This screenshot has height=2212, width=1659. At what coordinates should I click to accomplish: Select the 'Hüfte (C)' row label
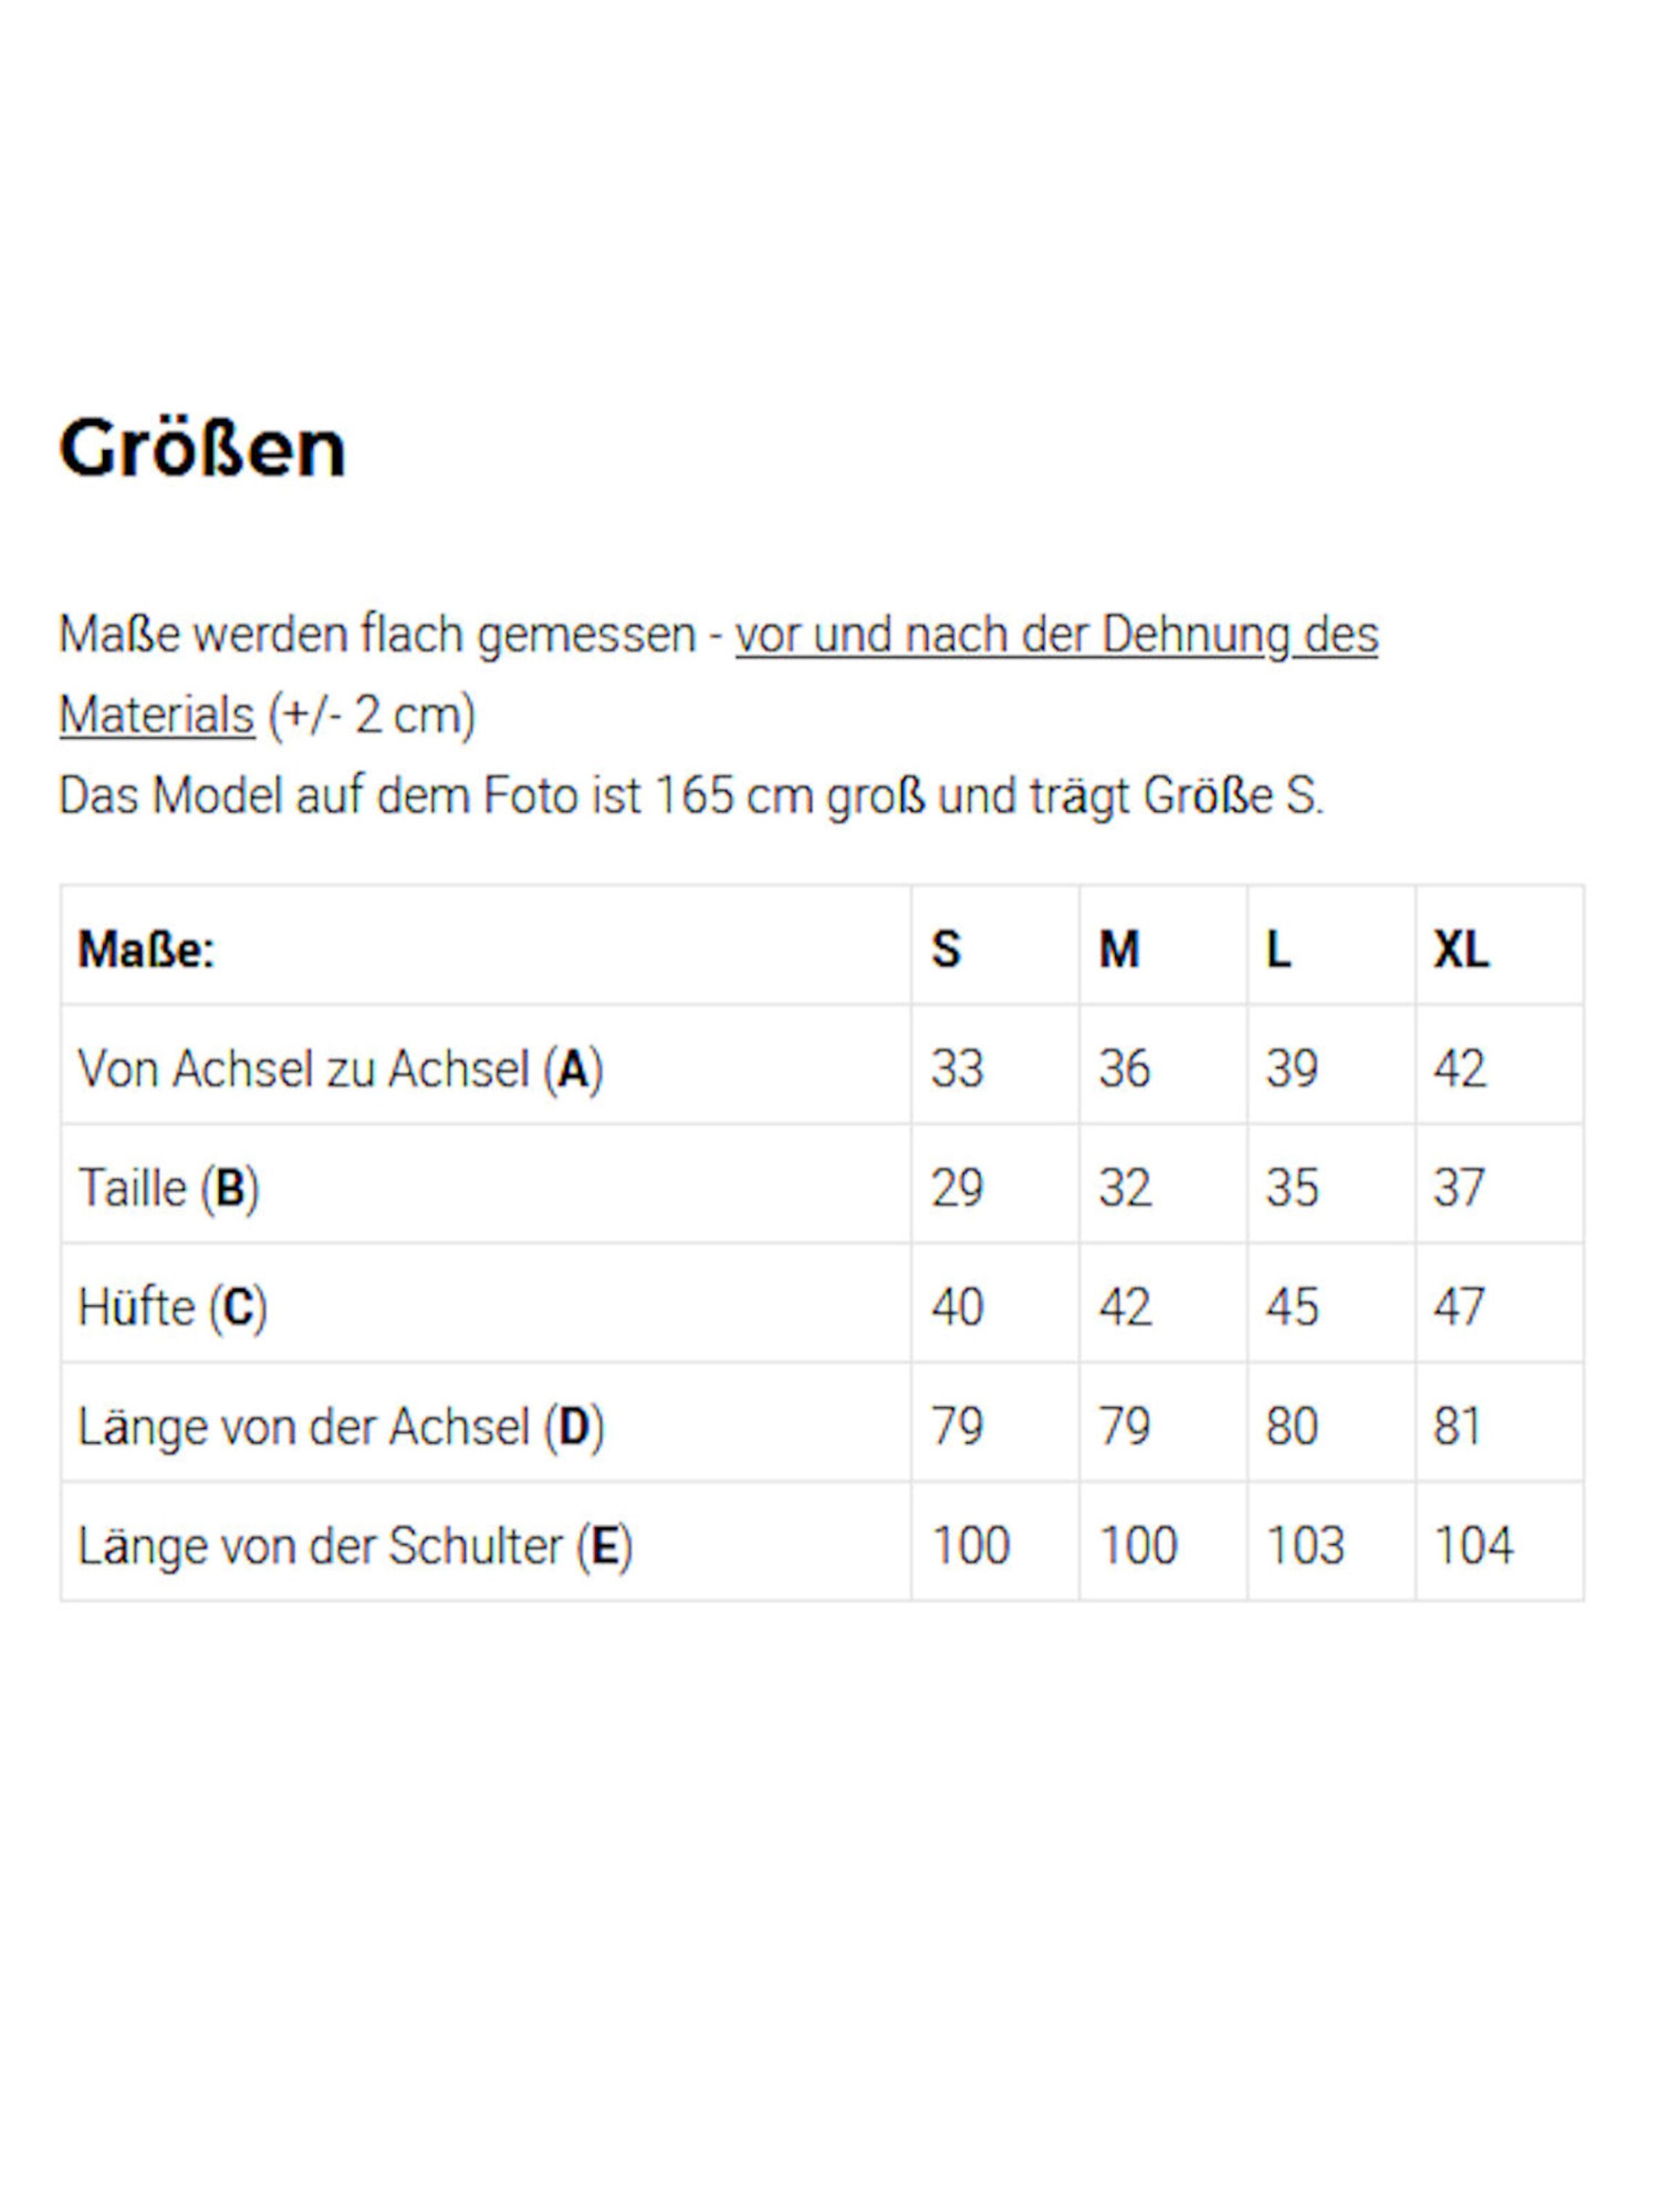tap(172, 1306)
